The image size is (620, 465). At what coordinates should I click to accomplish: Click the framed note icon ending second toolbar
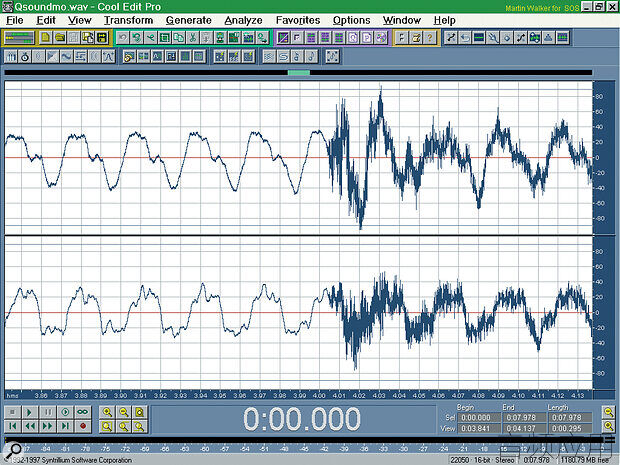332,57
